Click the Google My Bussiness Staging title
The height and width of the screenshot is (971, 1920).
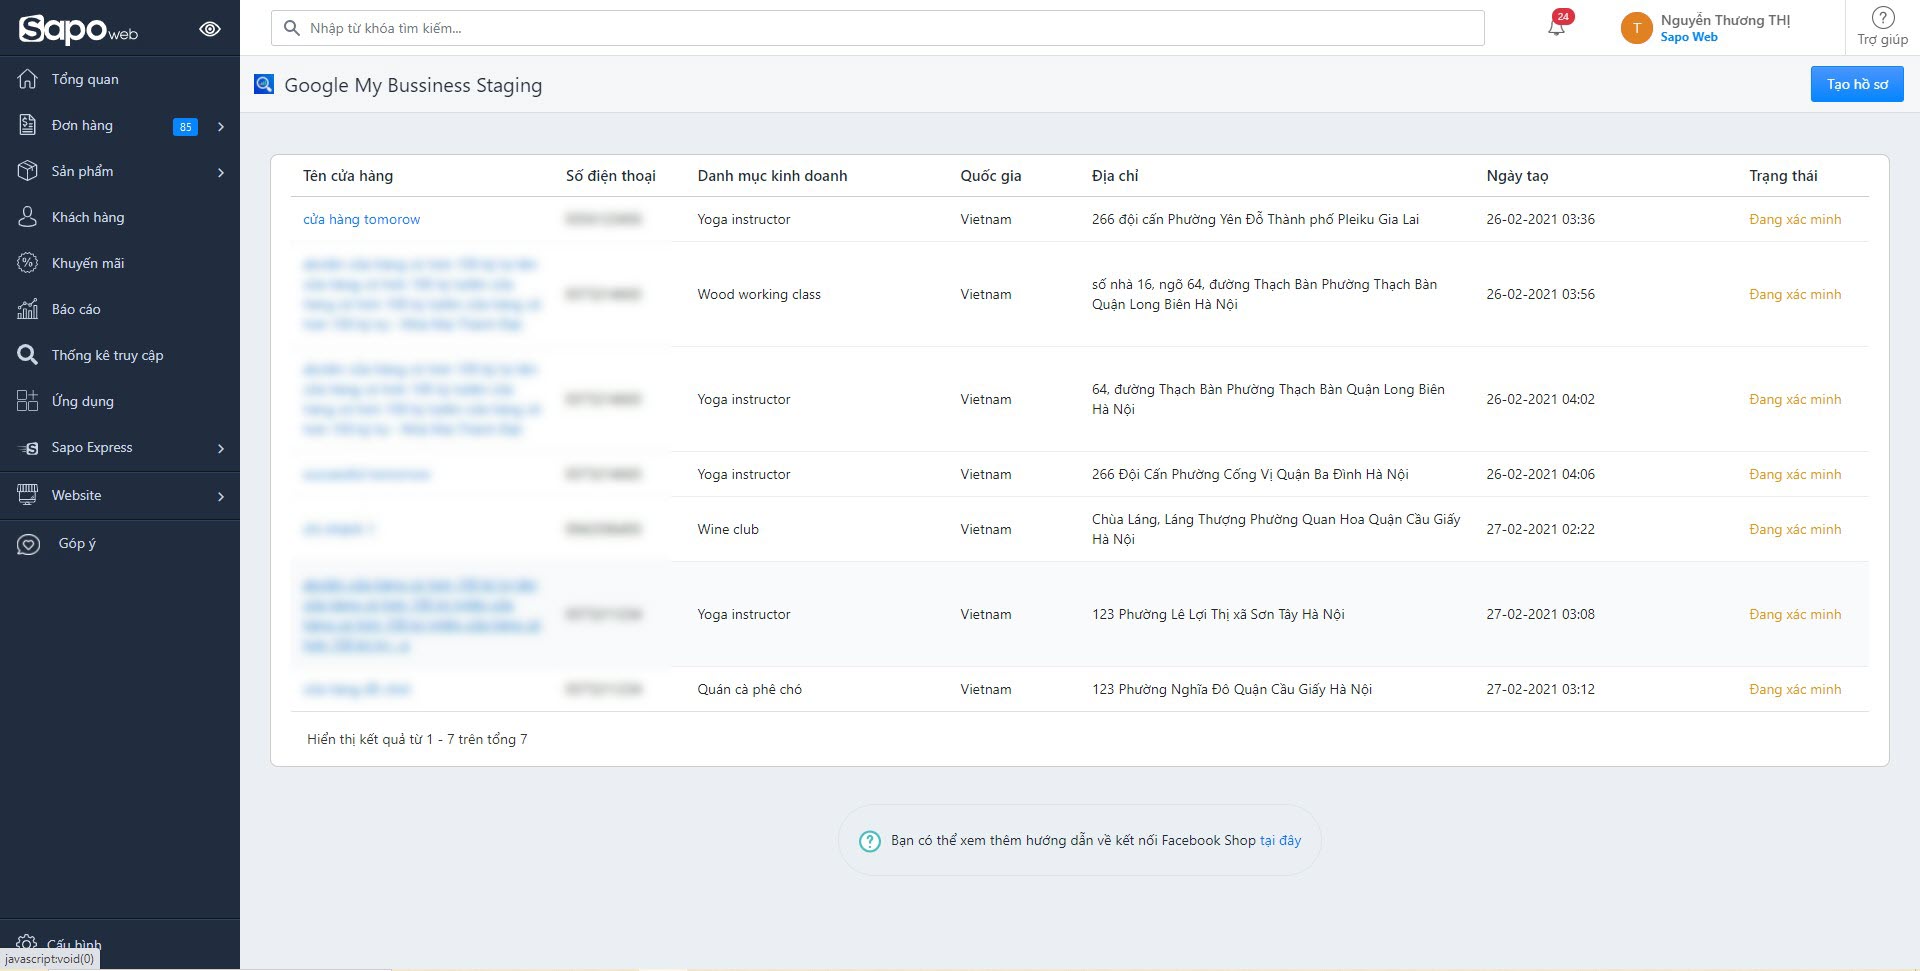point(413,85)
